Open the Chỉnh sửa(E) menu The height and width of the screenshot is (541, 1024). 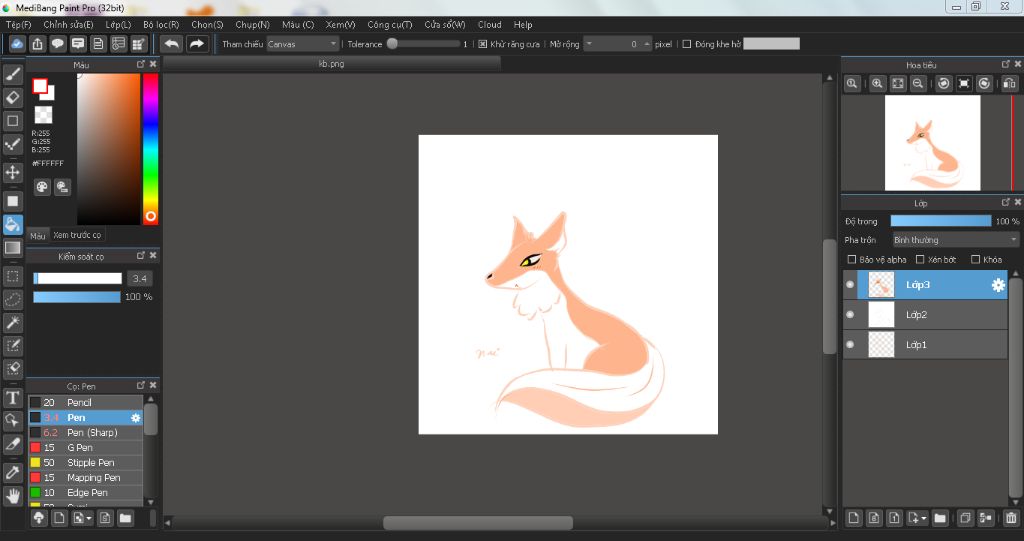click(68, 24)
